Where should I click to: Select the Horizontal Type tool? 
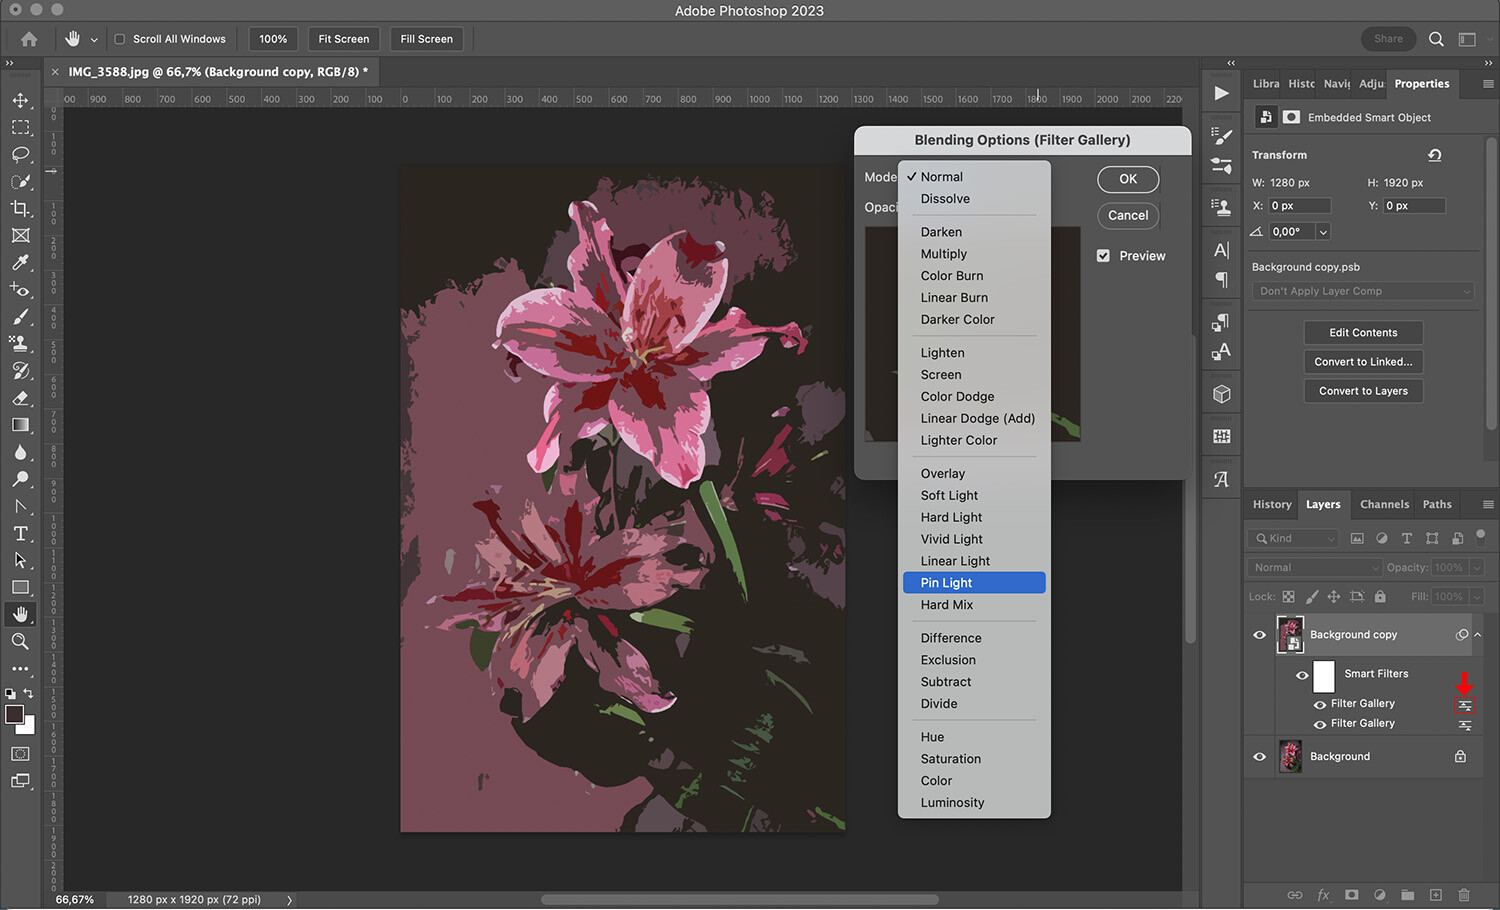click(x=20, y=533)
